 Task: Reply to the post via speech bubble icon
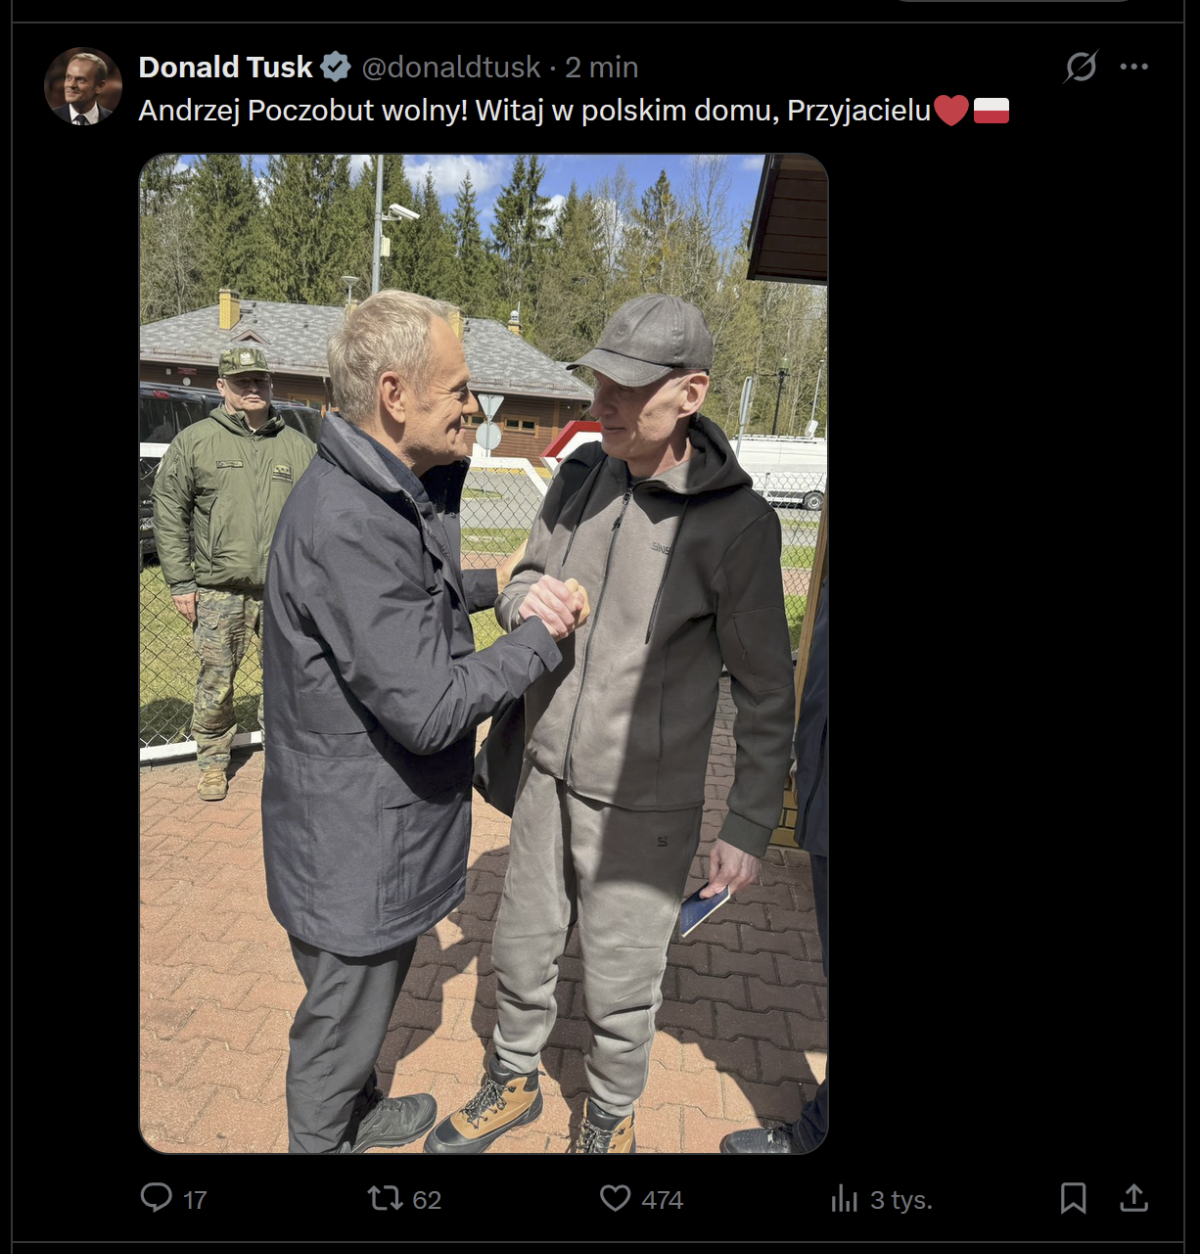pos(156,1197)
